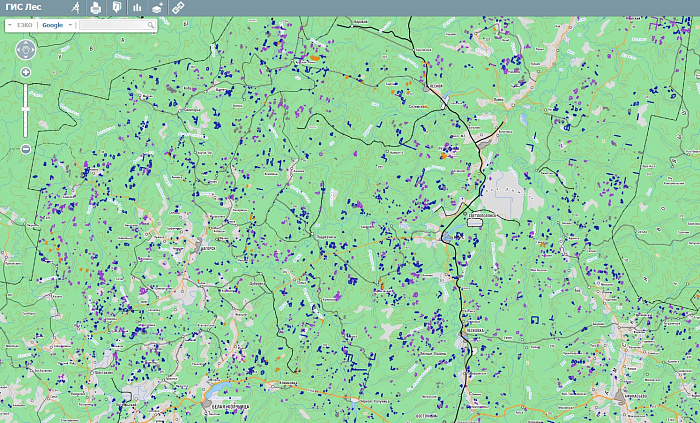Switch basemap to Google
The width and height of the screenshot is (700, 423).
[x=53, y=25]
